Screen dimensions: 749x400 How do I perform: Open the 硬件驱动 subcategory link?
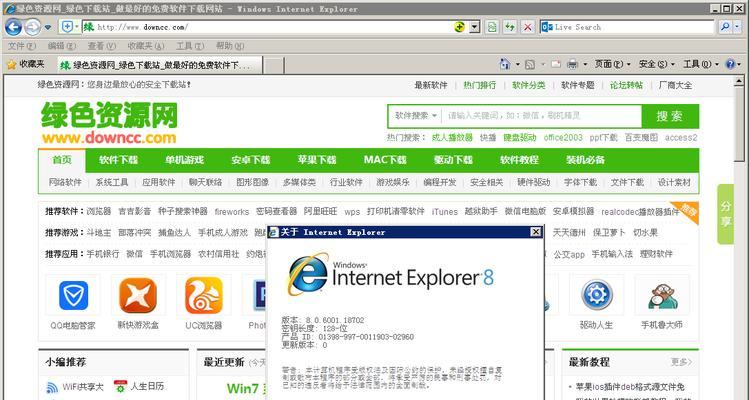click(534, 183)
